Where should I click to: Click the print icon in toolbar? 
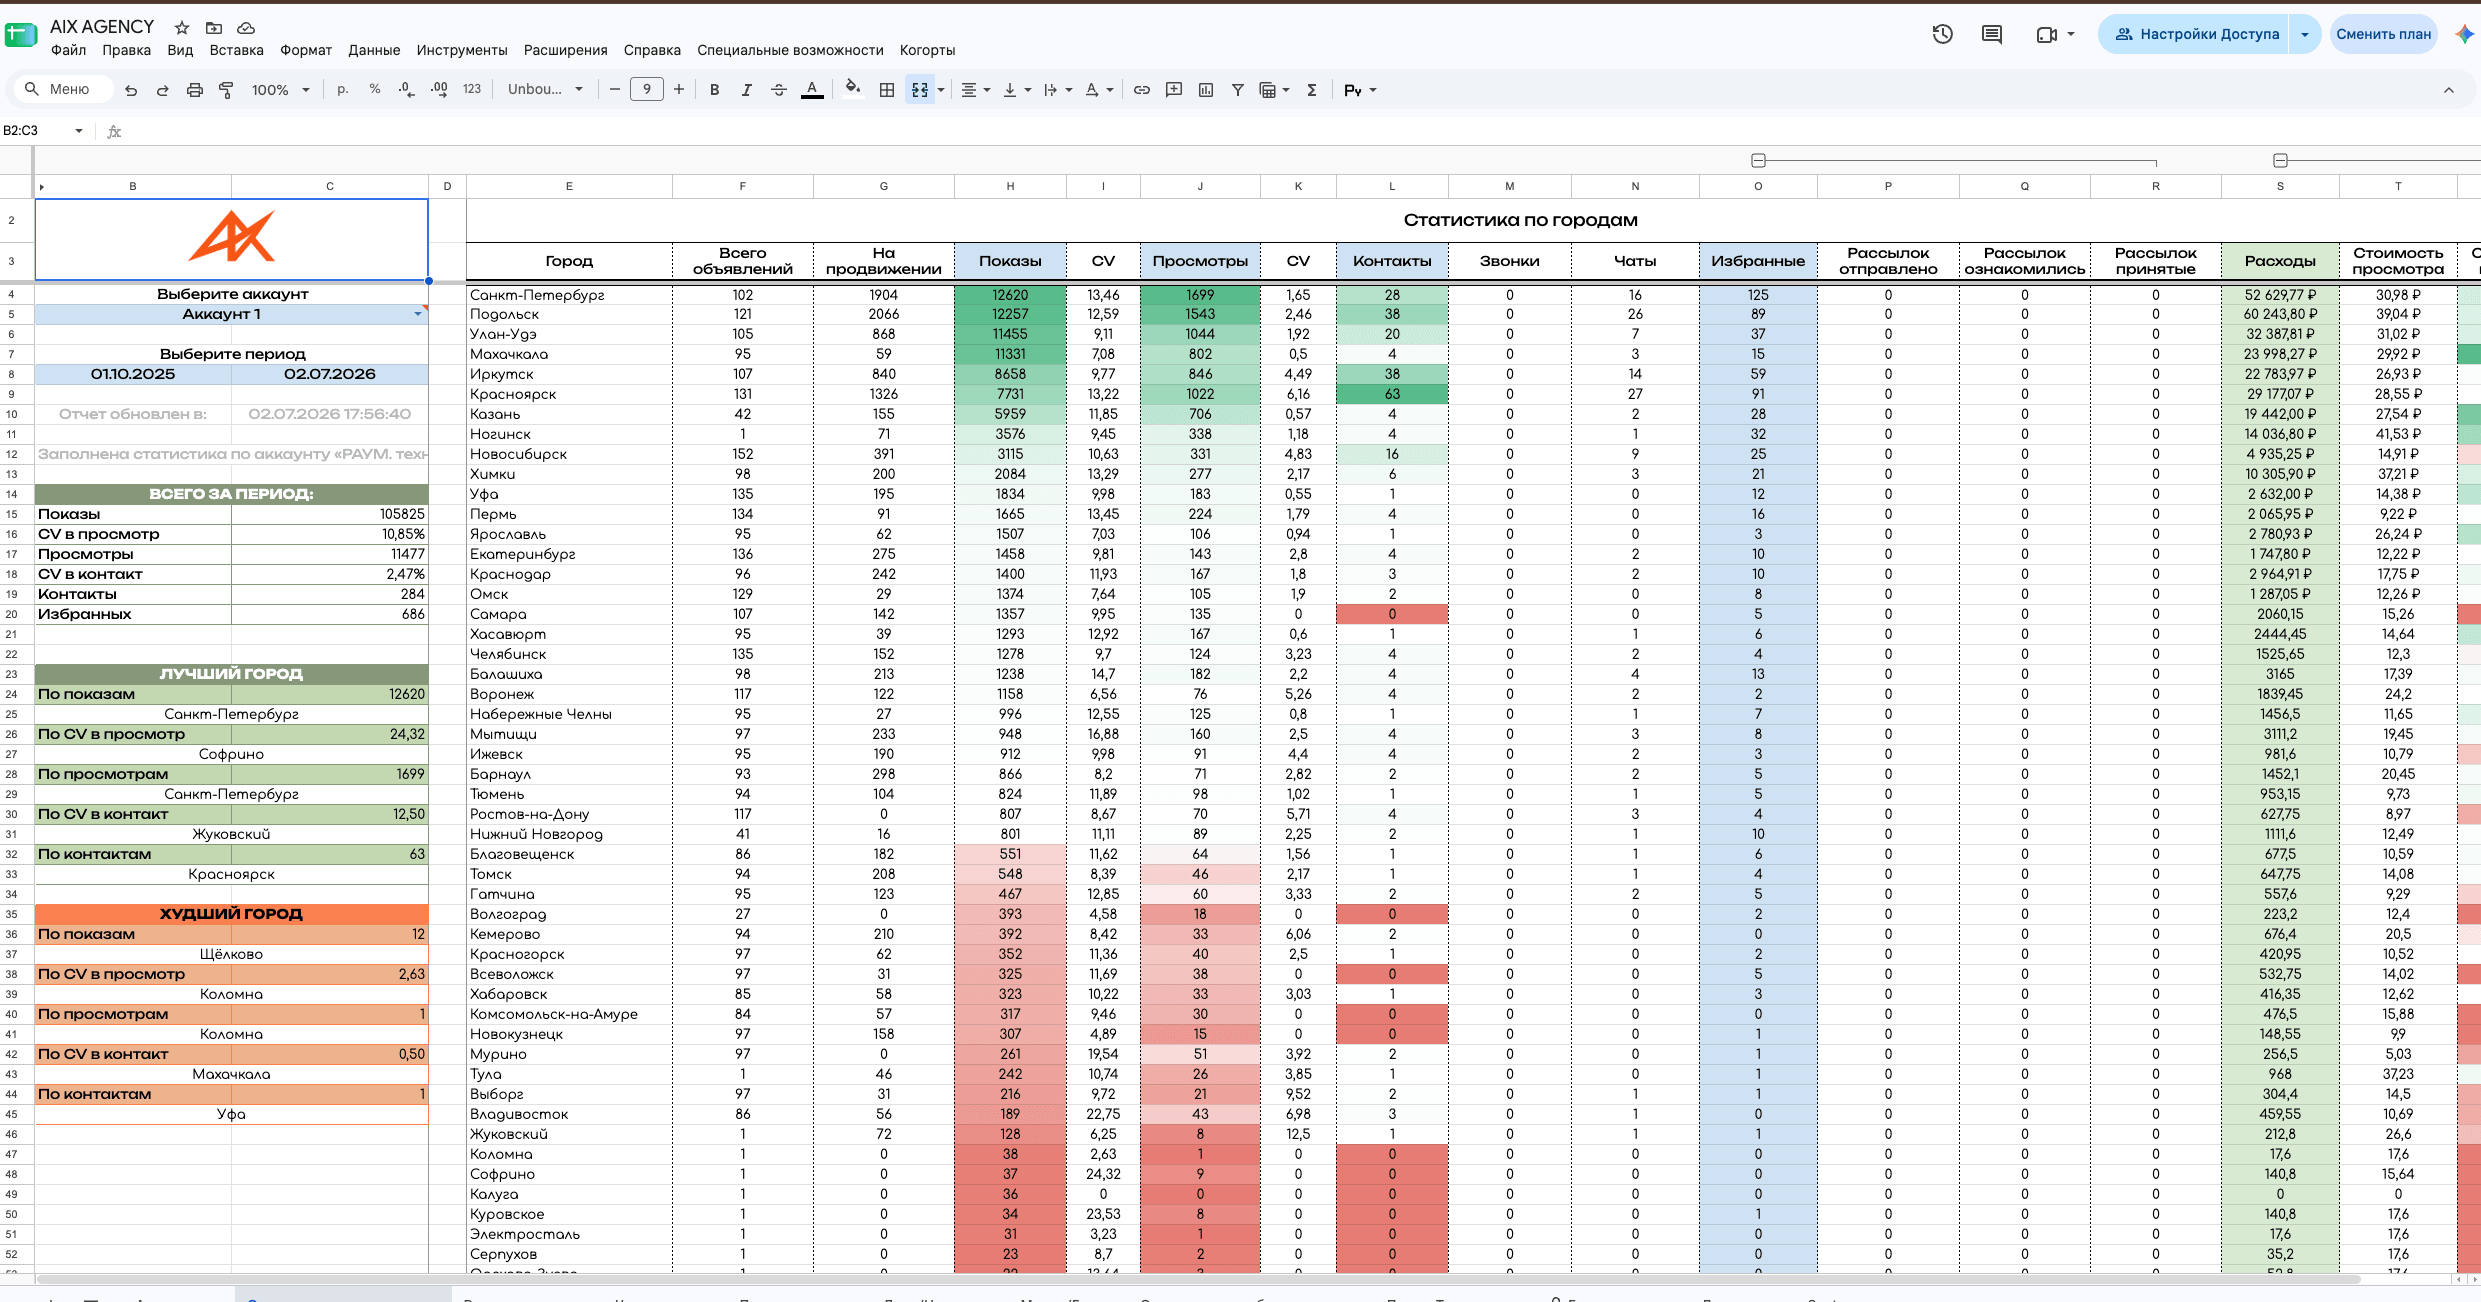195,90
